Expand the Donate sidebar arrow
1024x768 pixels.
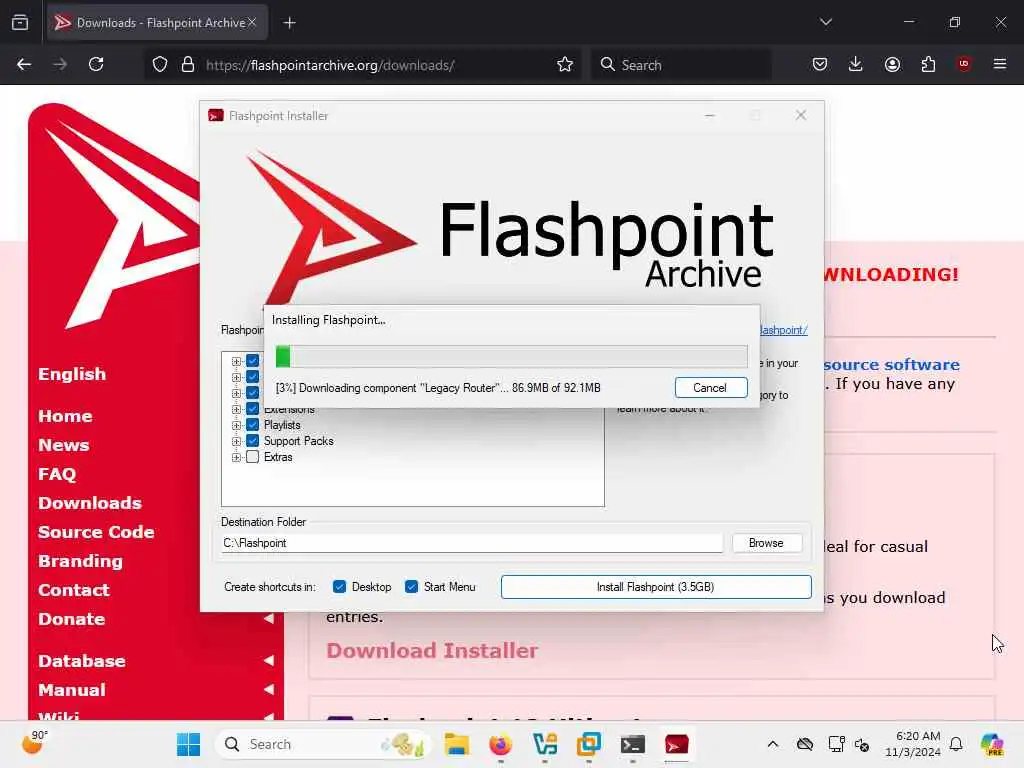[268, 618]
